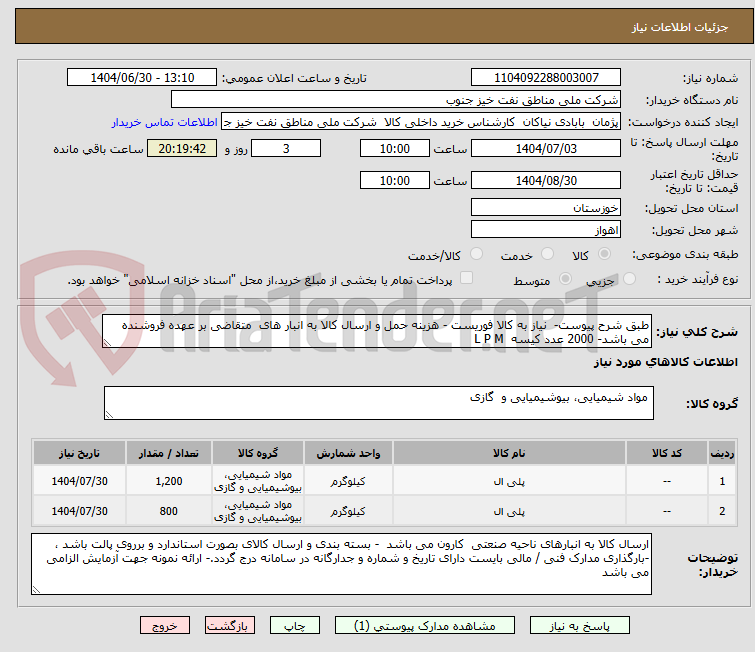Click the خروج exit button
This screenshot has height=652, width=755.
click(x=165, y=626)
